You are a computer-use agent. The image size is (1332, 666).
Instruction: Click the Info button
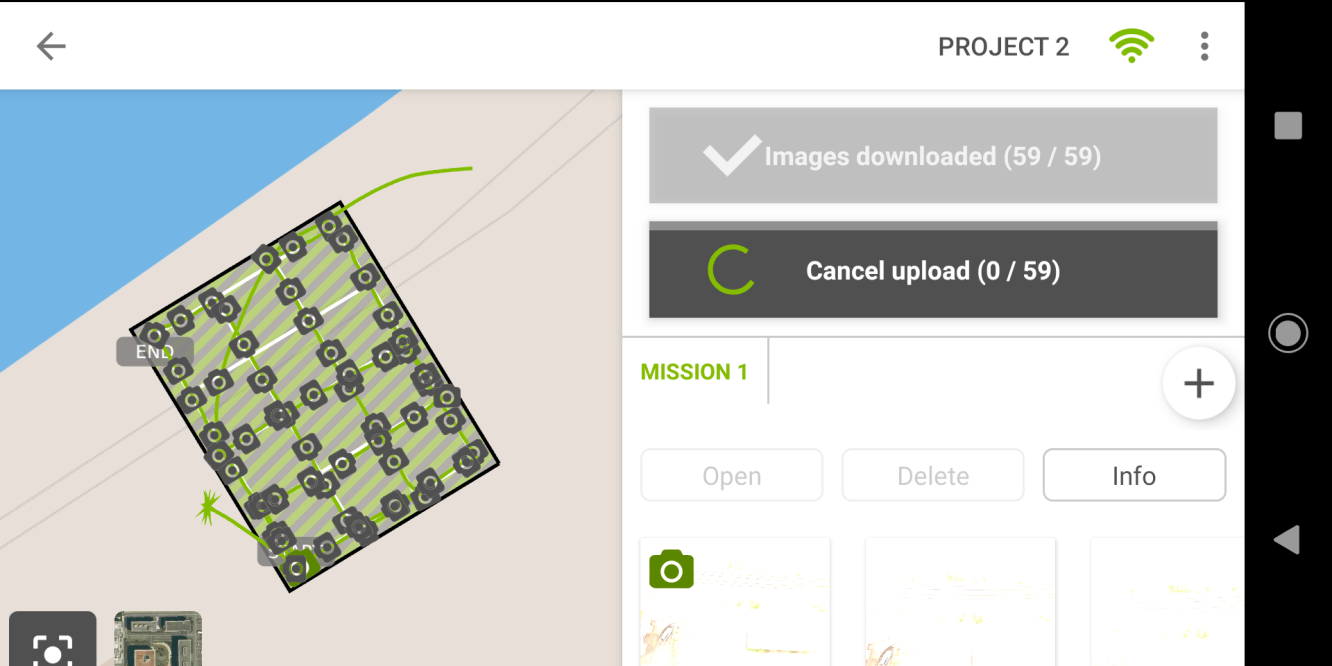click(x=1134, y=476)
